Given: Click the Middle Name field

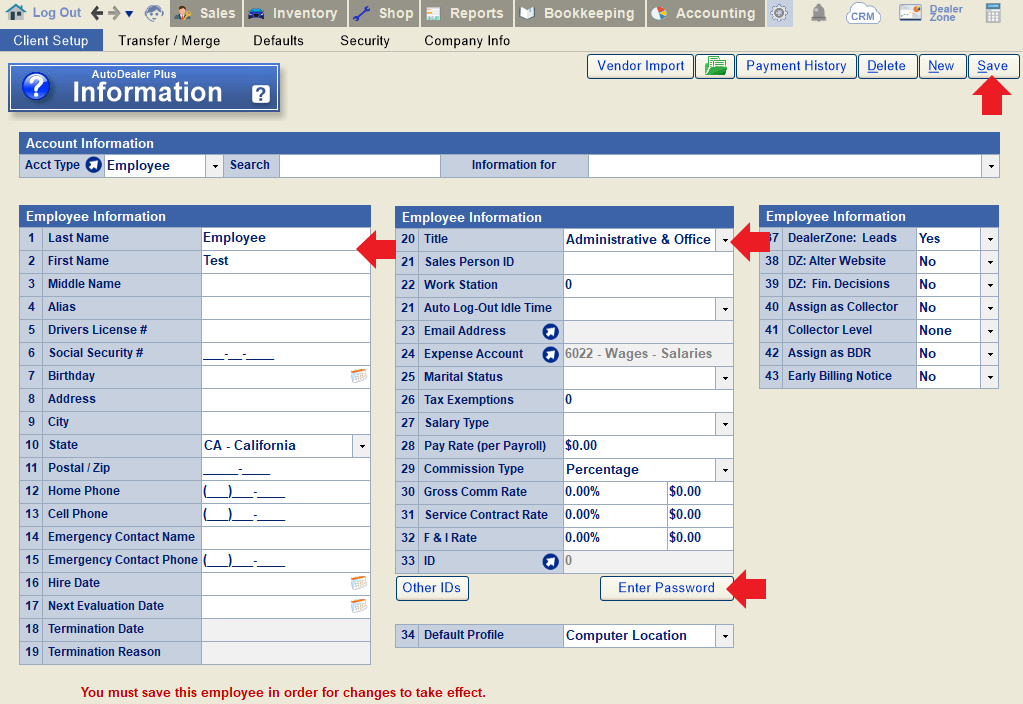Looking at the screenshot, I should [x=286, y=284].
